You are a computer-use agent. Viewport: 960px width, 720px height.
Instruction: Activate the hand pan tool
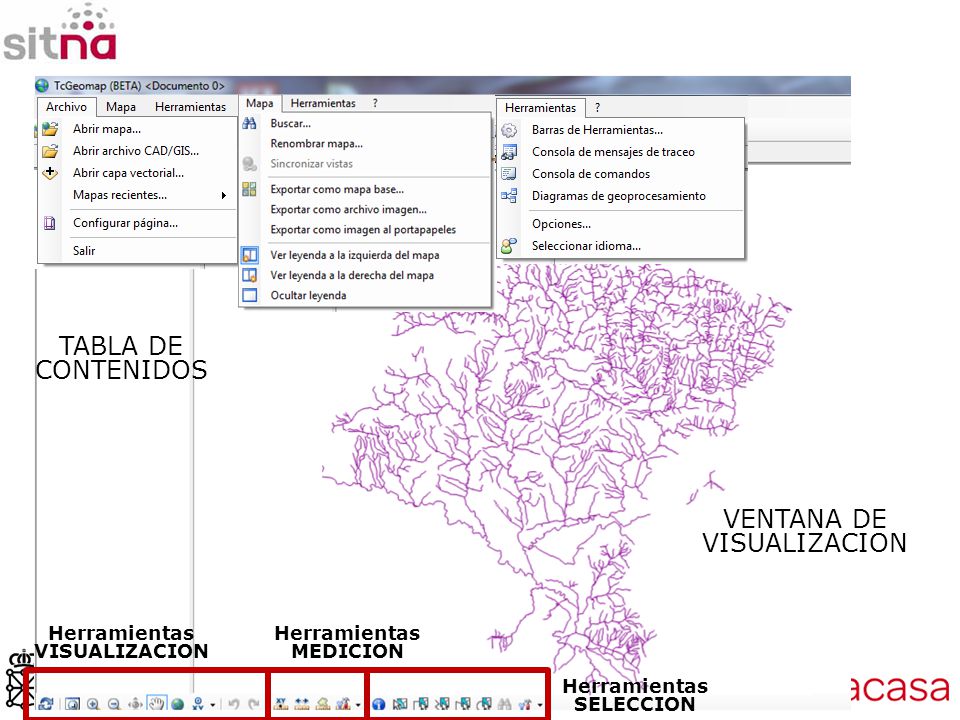(x=157, y=703)
